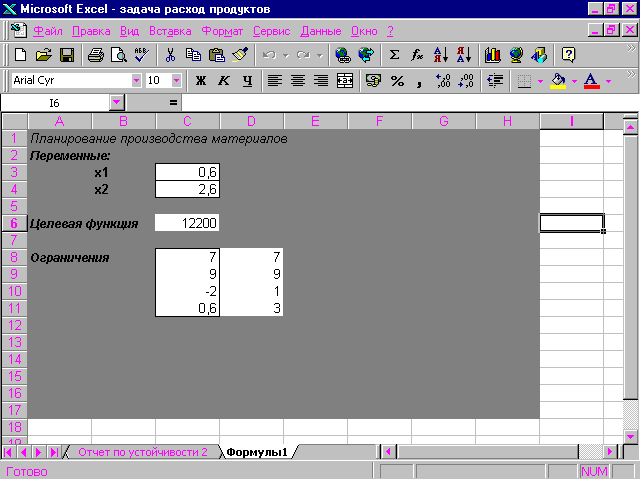Expand the font size 10 dropdown
Viewport: 640px width, 480px height.
point(176,80)
